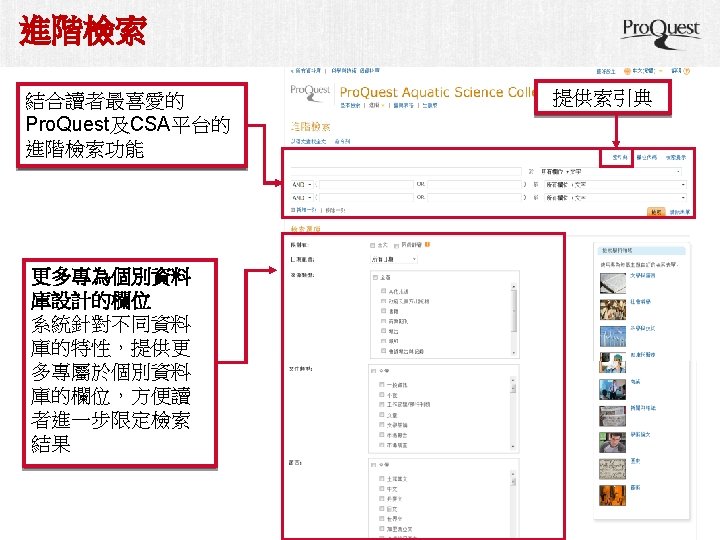
Task: Click the down arrow of the source type scrollbar
Action: 513,353
